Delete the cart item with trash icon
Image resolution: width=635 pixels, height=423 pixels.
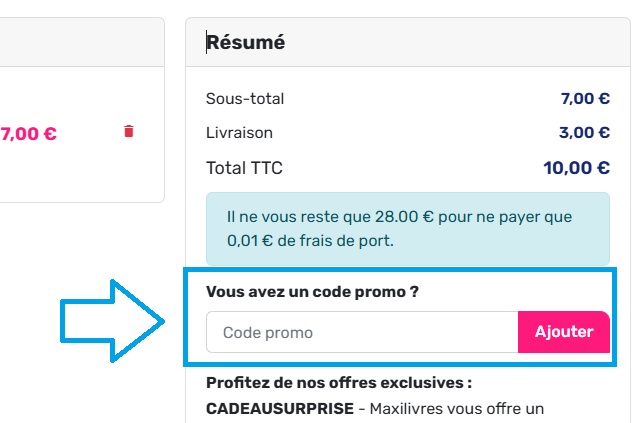(128, 132)
